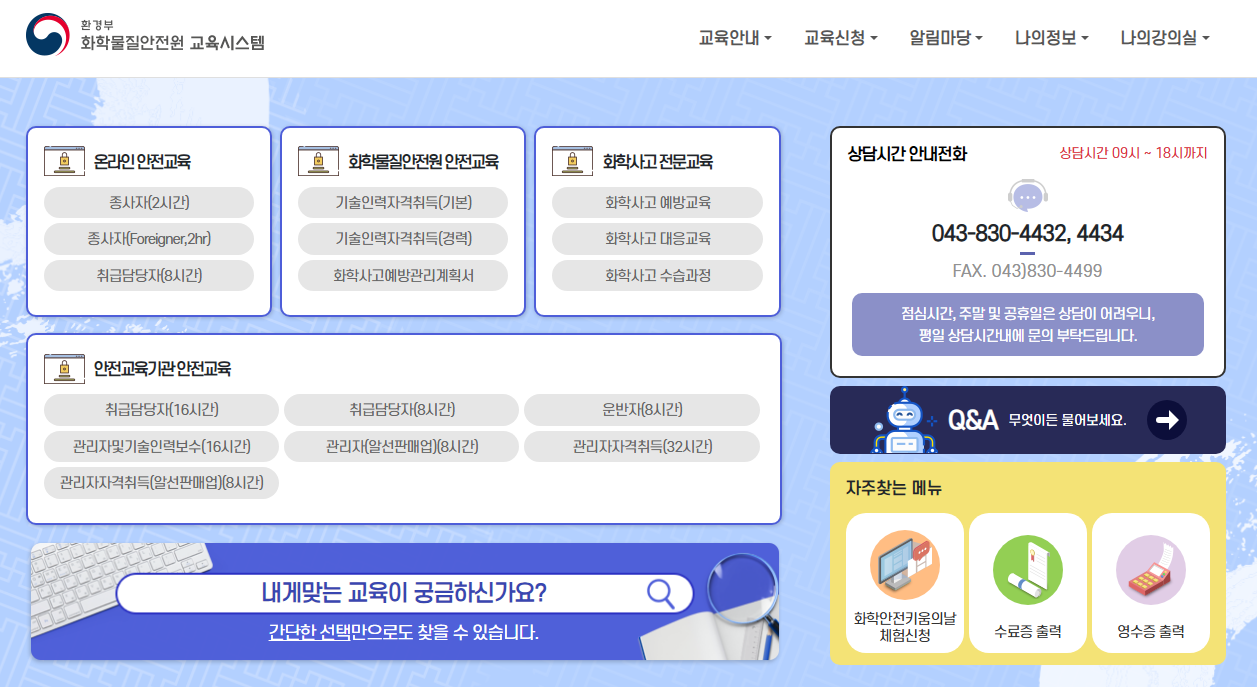Open 영수증 출력 receipt icon

[x=1150, y=570]
